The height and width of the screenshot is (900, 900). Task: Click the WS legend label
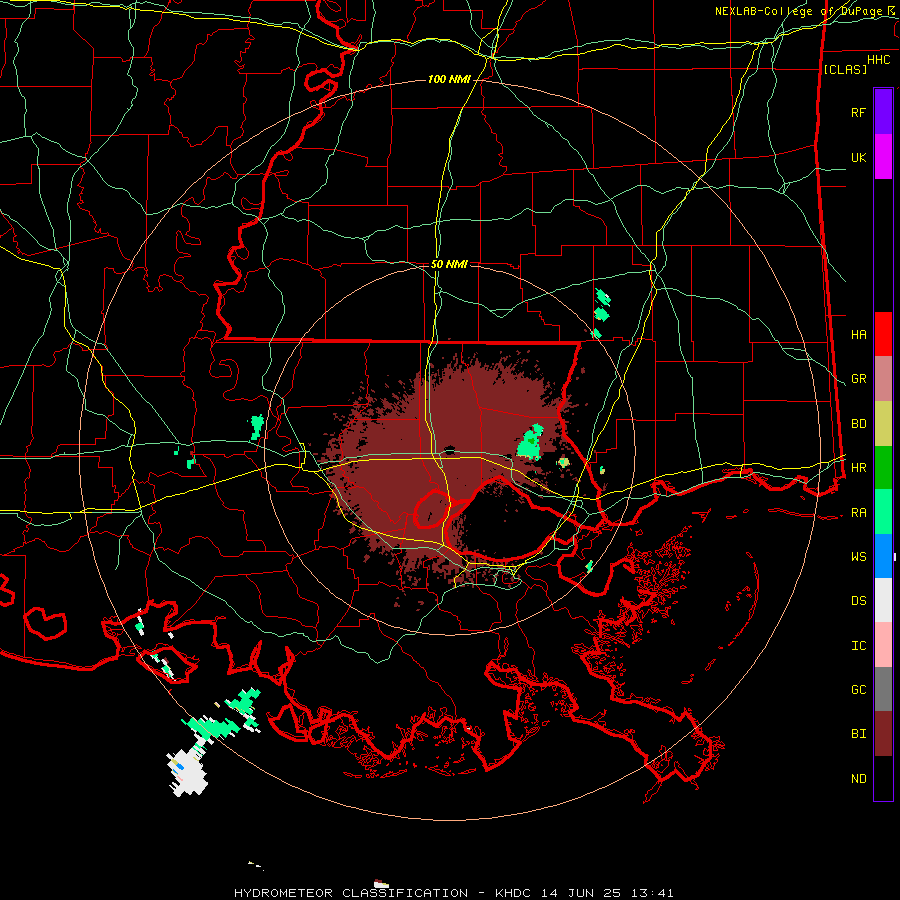[858, 557]
